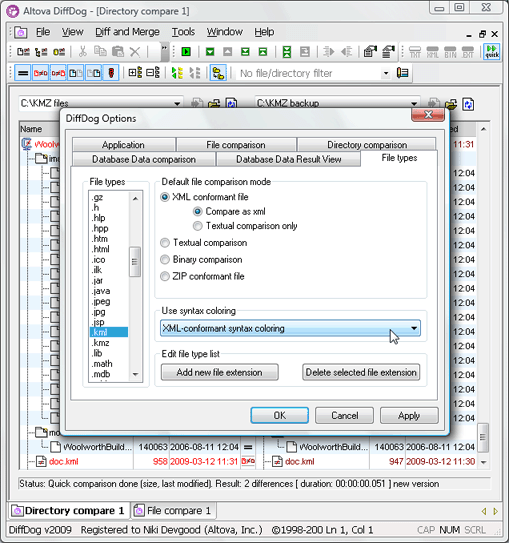Click the file types list scrollbar thumb
The image size is (509, 543).
[x=135, y=262]
